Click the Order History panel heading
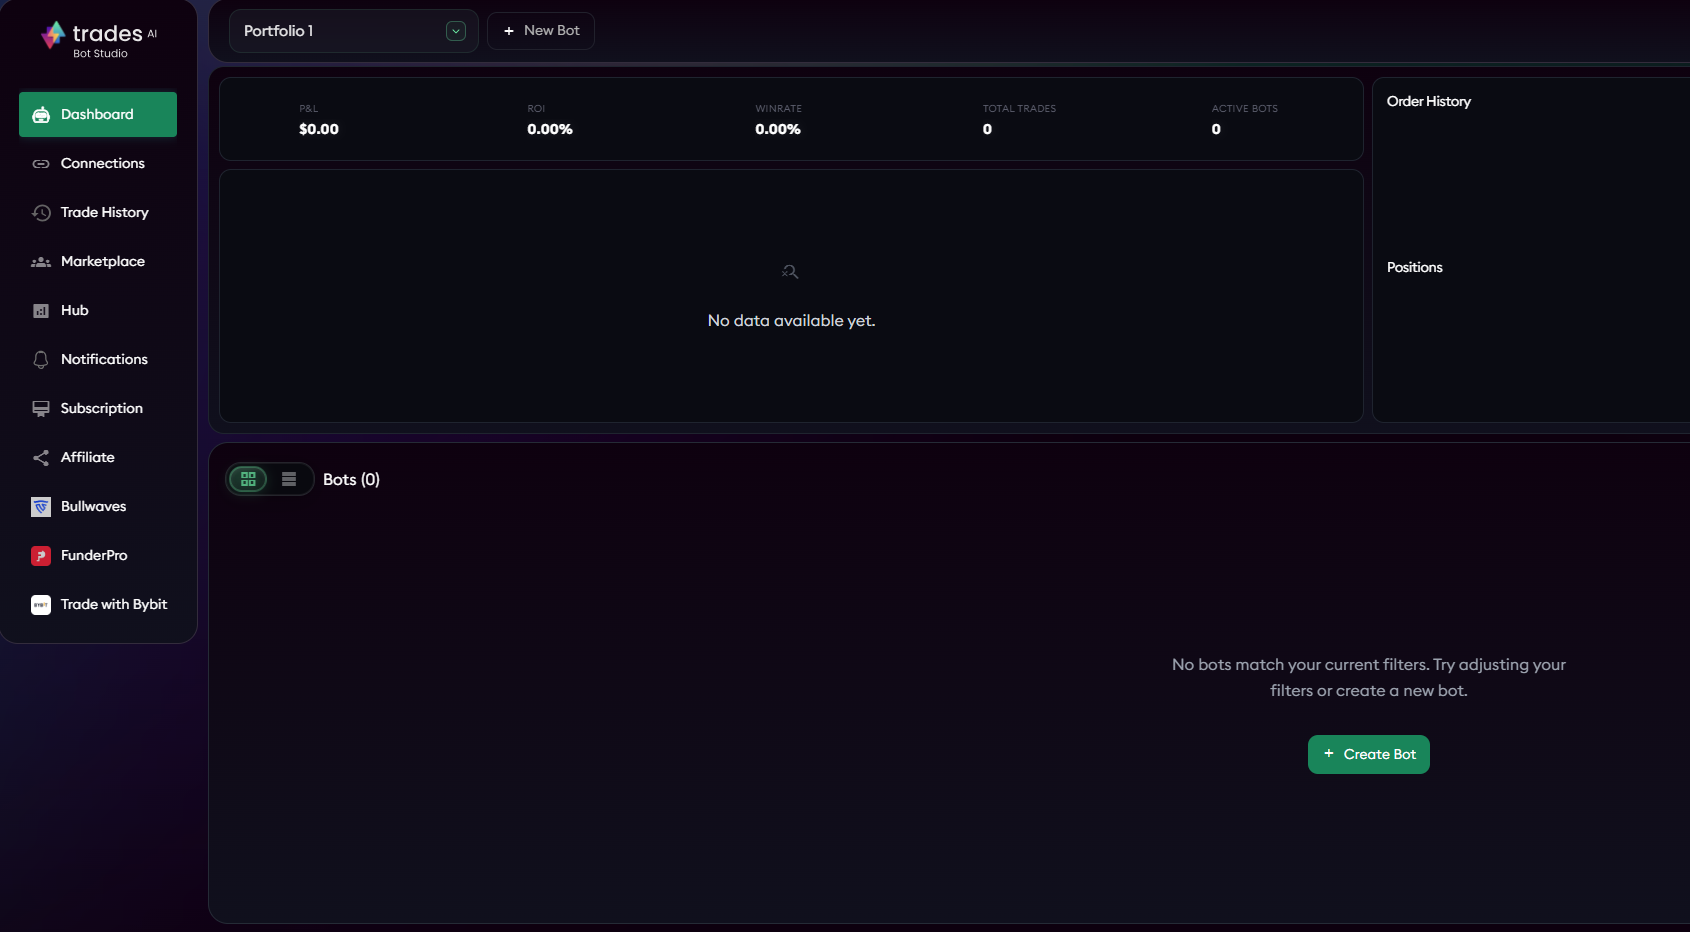This screenshot has width=1690, height=932. (1428, 102)
